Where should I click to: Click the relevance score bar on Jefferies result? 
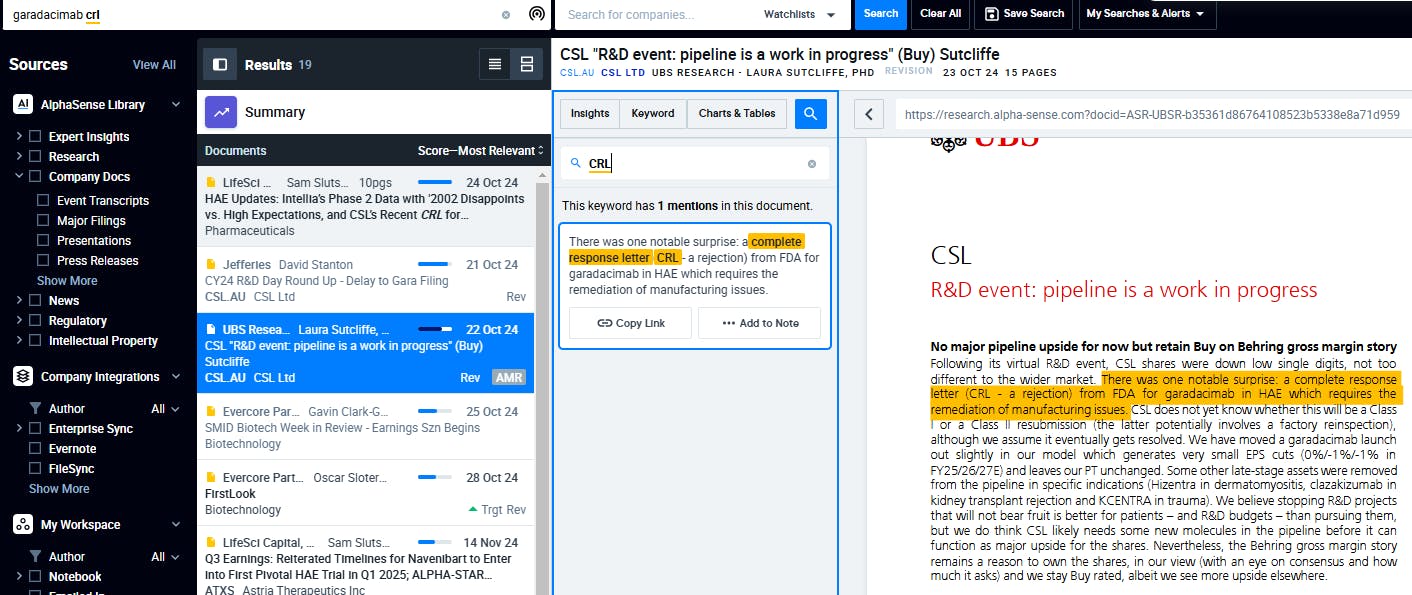(435, 265)
